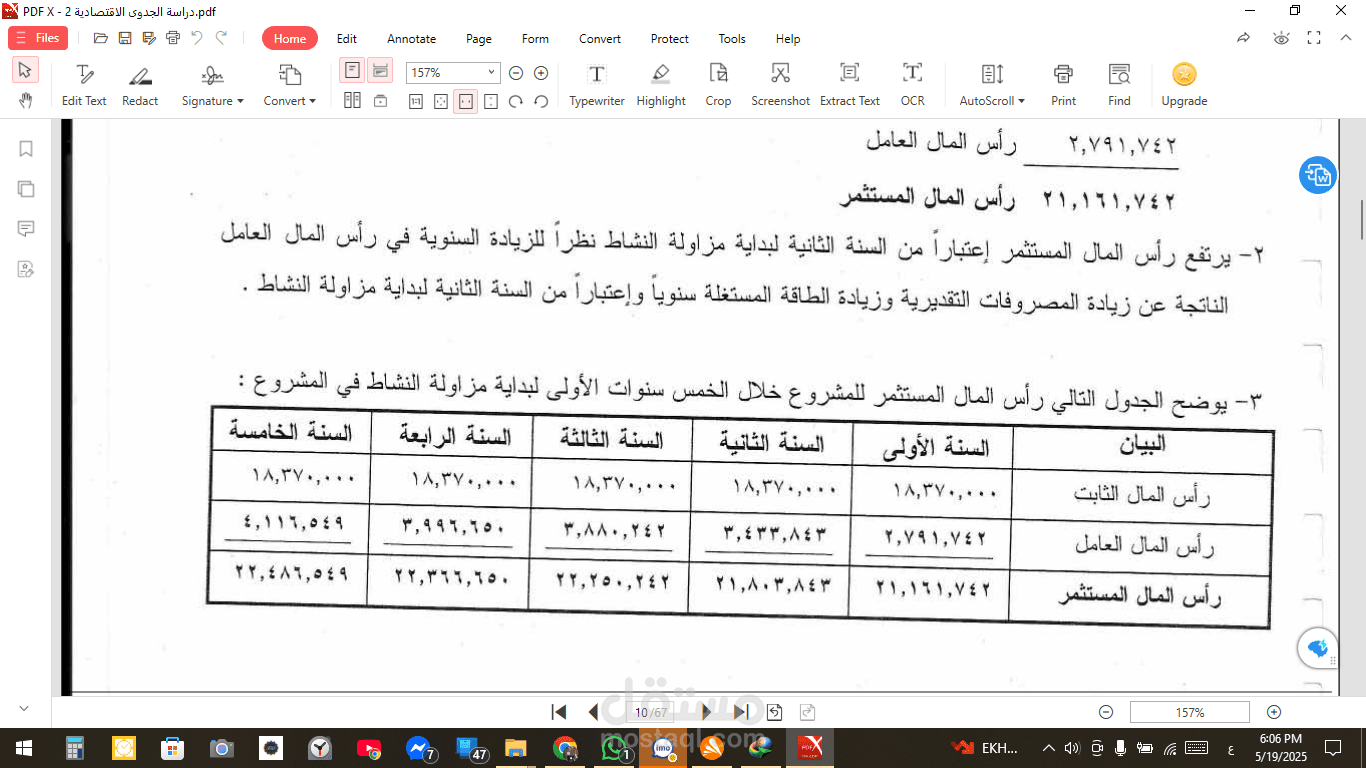Open the Signature dropdown
Screen dimensions: 1366x768
213,86
